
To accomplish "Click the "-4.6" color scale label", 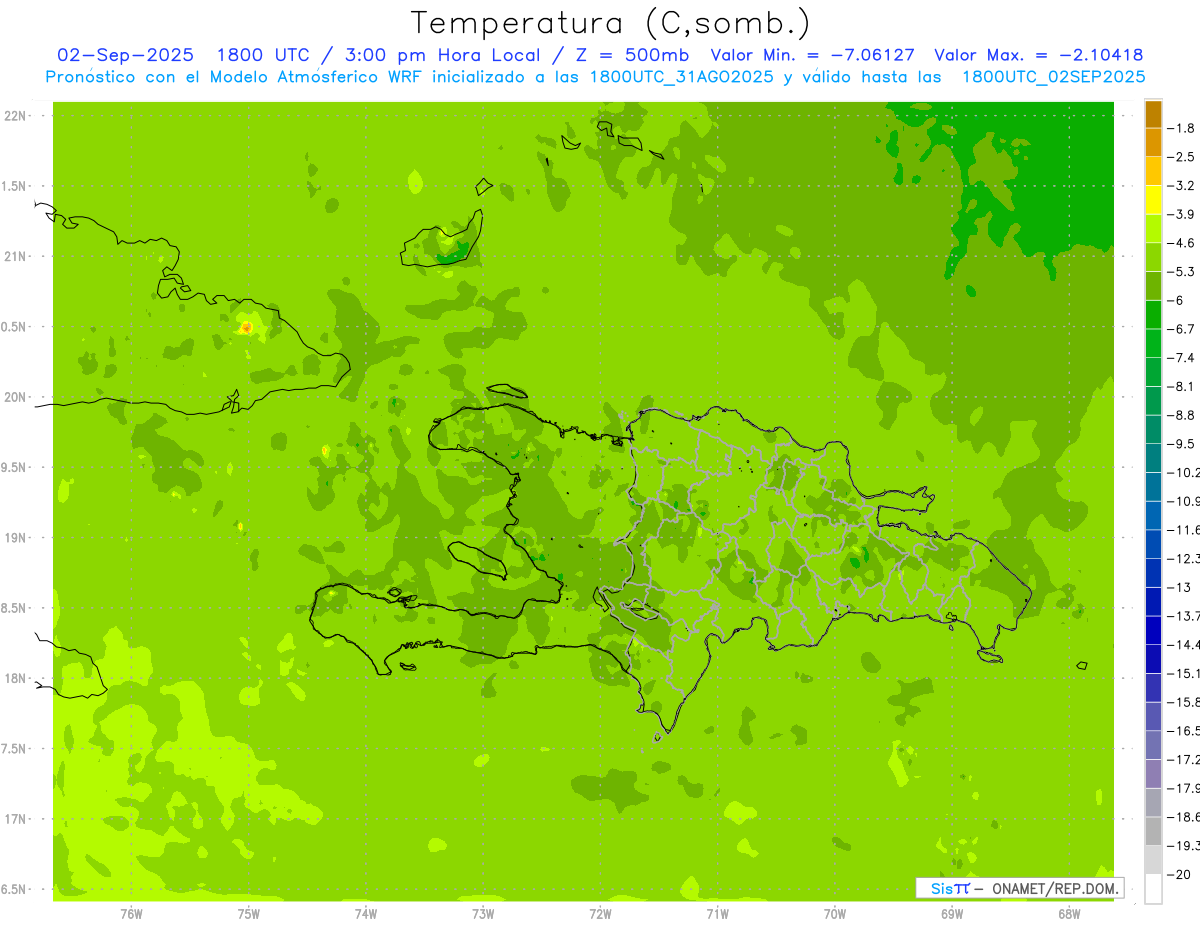I will point(1181,243).
